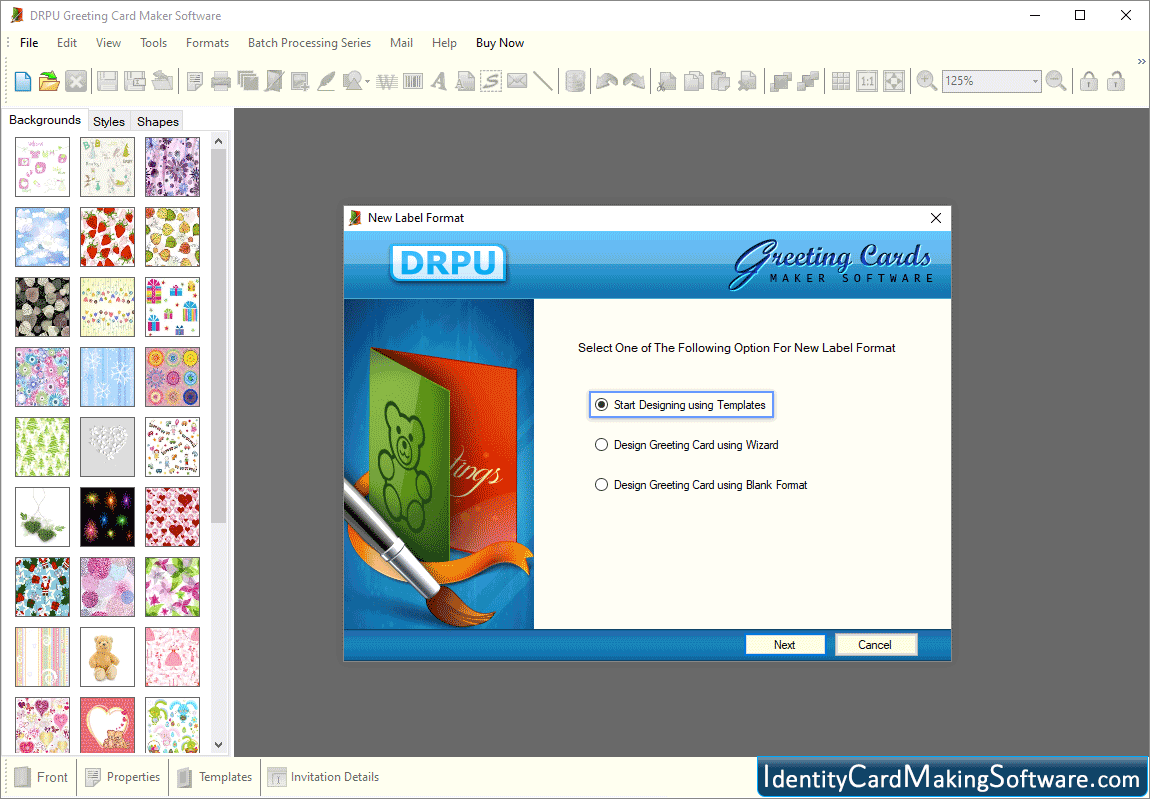Viewport: 1150px width, 799px height.
Task: Open the Edit menu
Action: [x=67, y=43]
